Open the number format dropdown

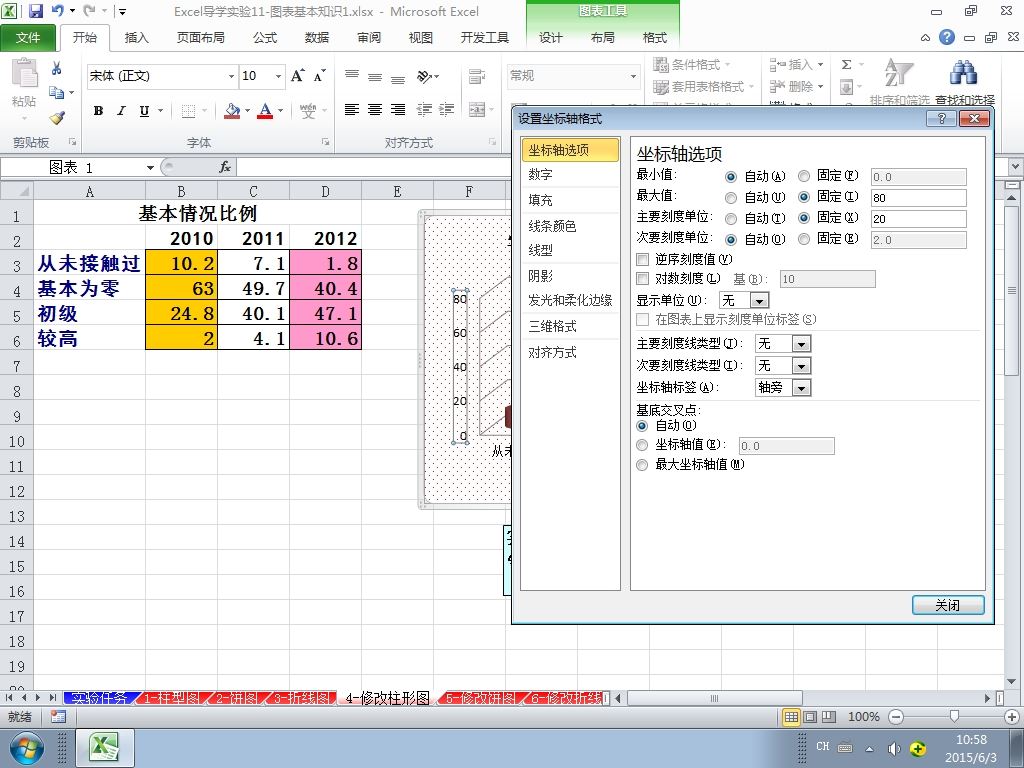[x=633, y=76]
